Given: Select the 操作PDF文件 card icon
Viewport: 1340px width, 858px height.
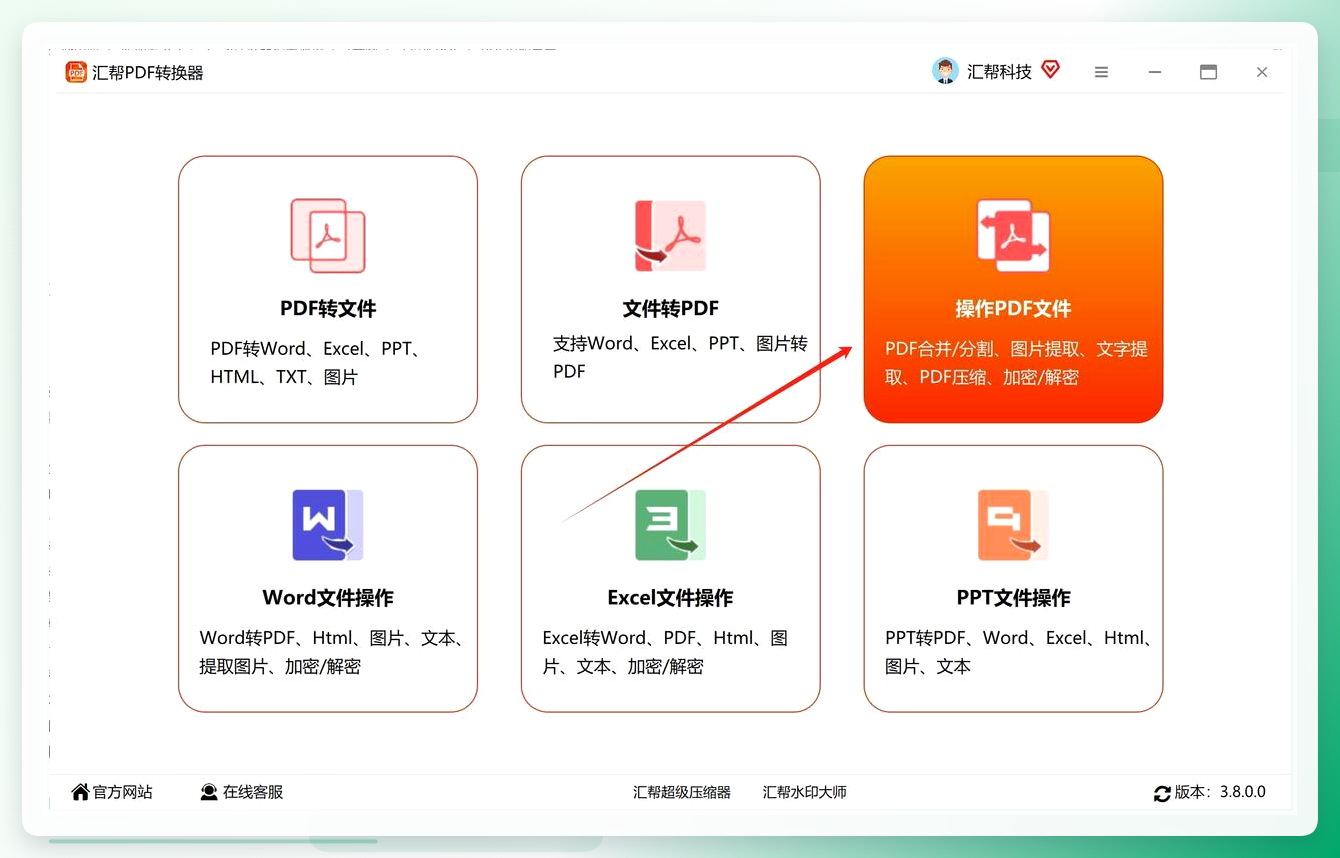Looking at the screenshot, I should coord(1013,236).
